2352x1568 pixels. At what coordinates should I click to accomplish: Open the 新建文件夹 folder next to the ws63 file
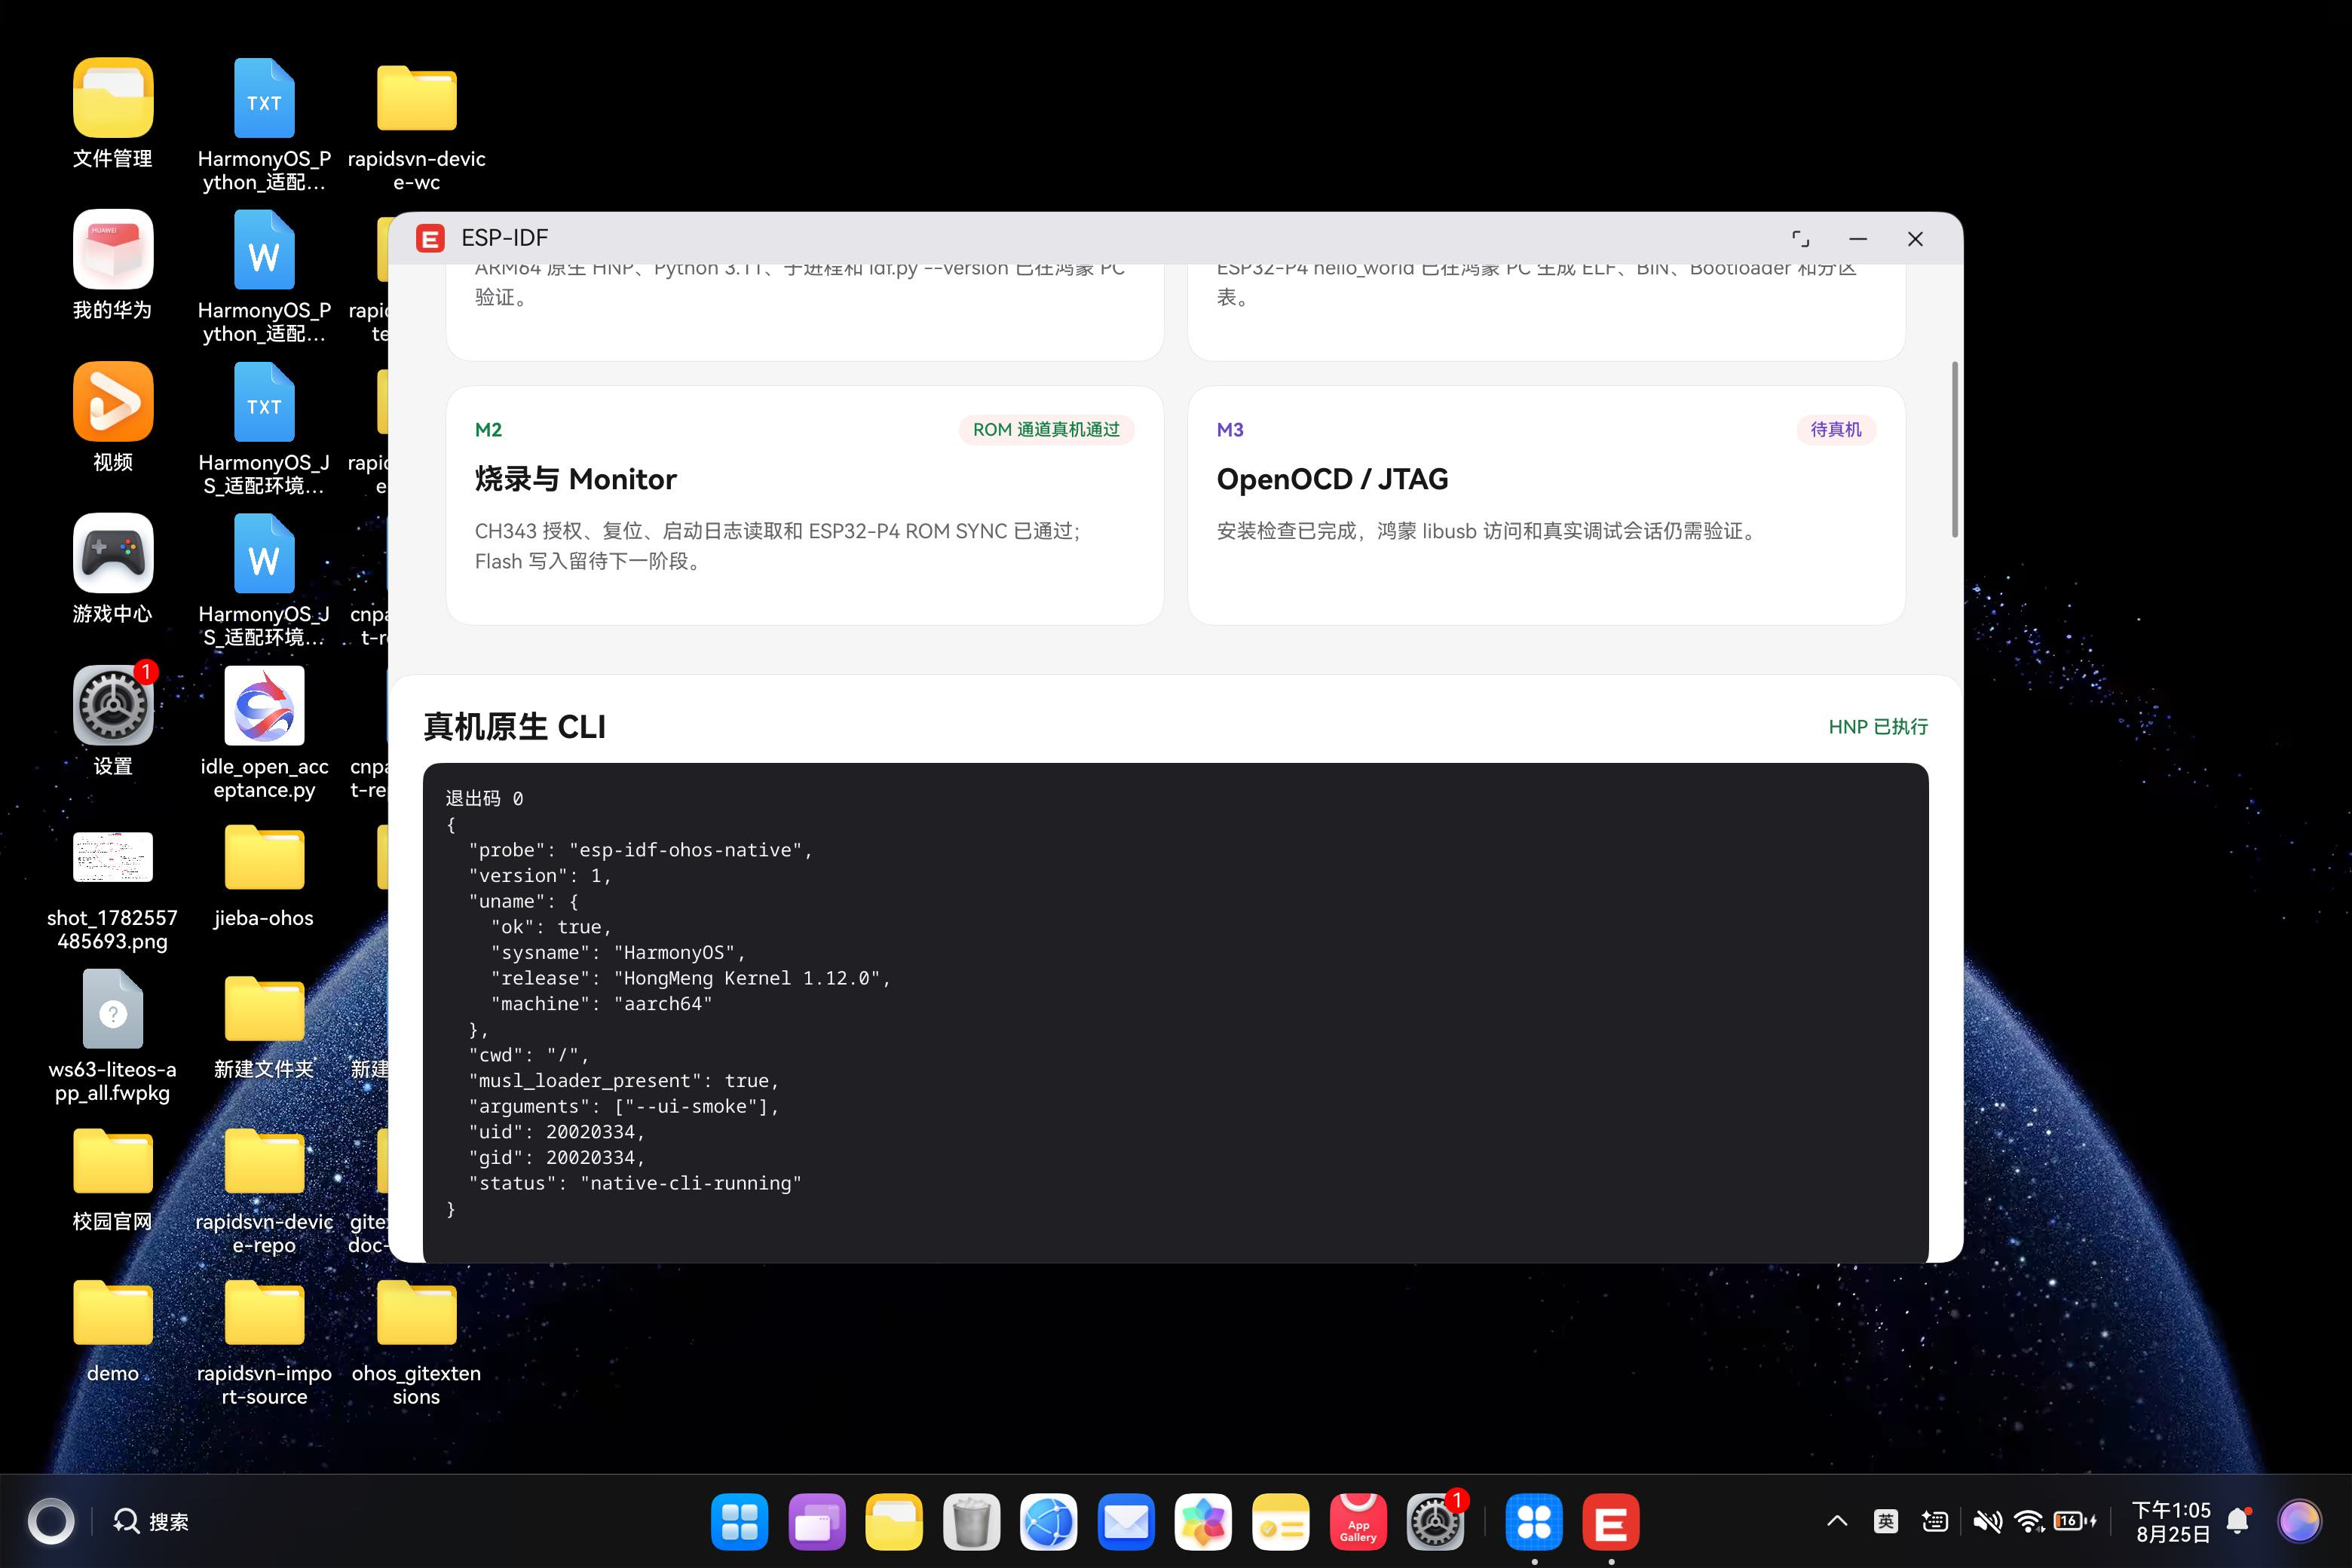264,1009
